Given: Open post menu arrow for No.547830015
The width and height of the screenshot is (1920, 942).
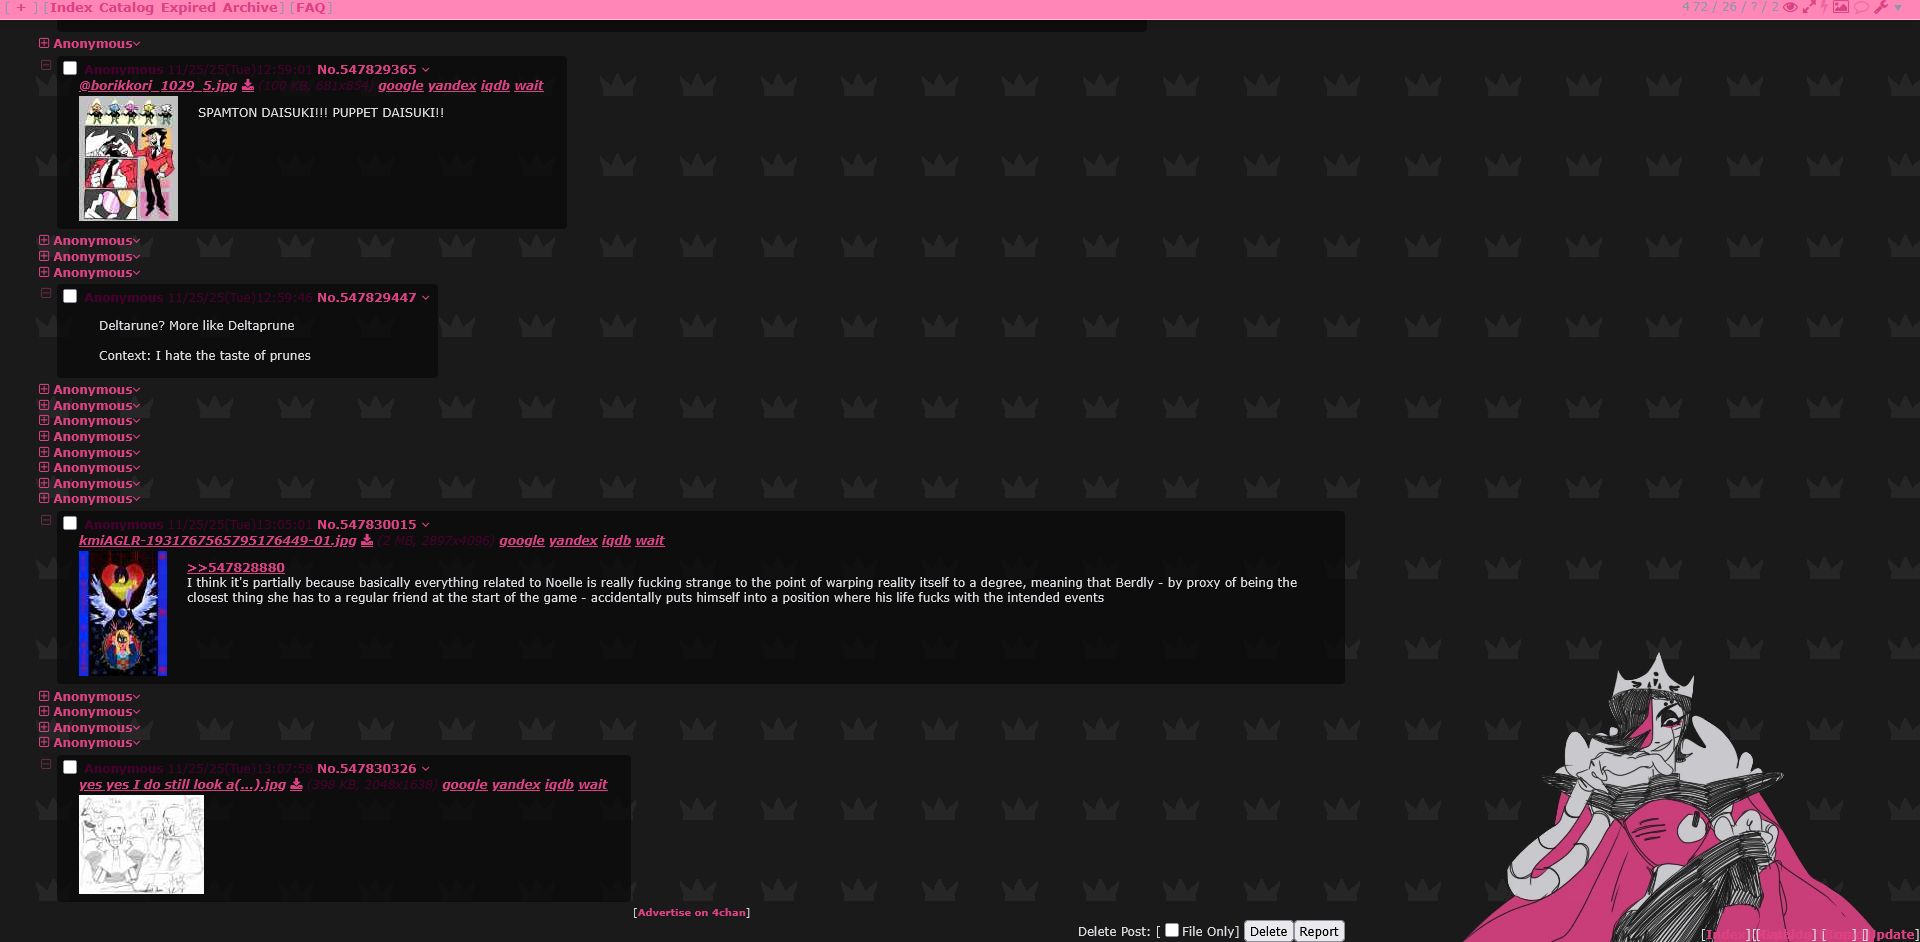Looking at the screenshot, I should tap(426, 525).
